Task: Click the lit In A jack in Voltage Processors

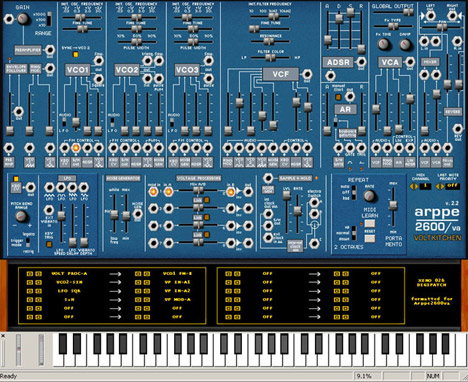Action: tap(168, 191)
